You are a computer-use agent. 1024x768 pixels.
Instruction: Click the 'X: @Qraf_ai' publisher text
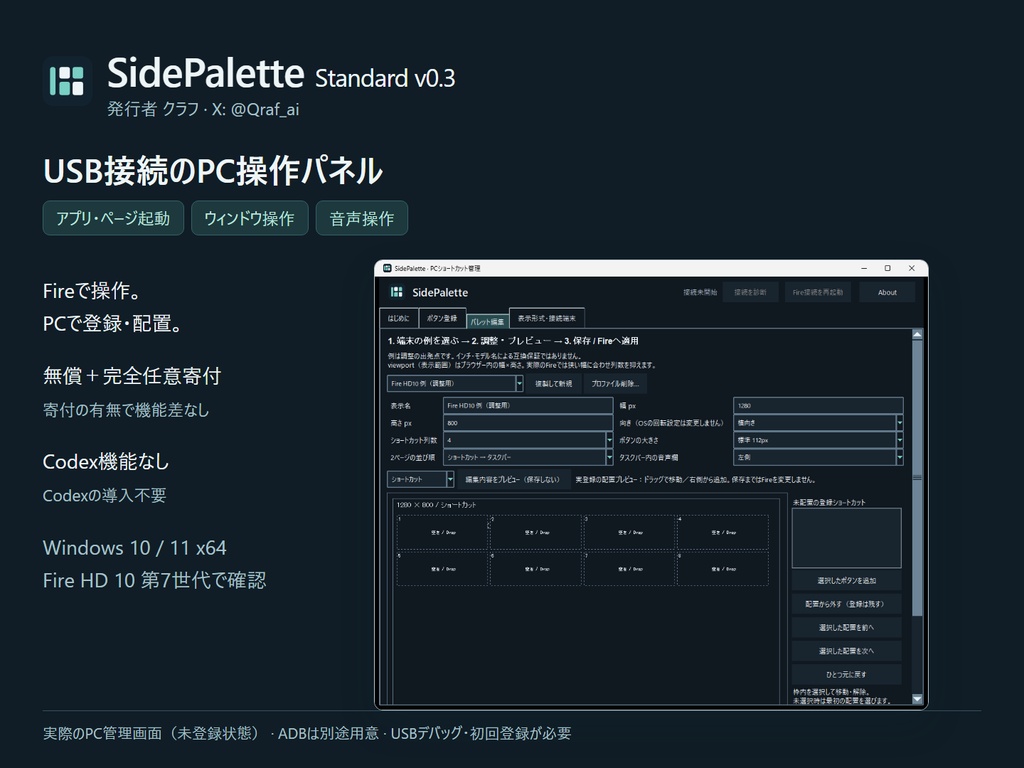(x=255, y=109)
